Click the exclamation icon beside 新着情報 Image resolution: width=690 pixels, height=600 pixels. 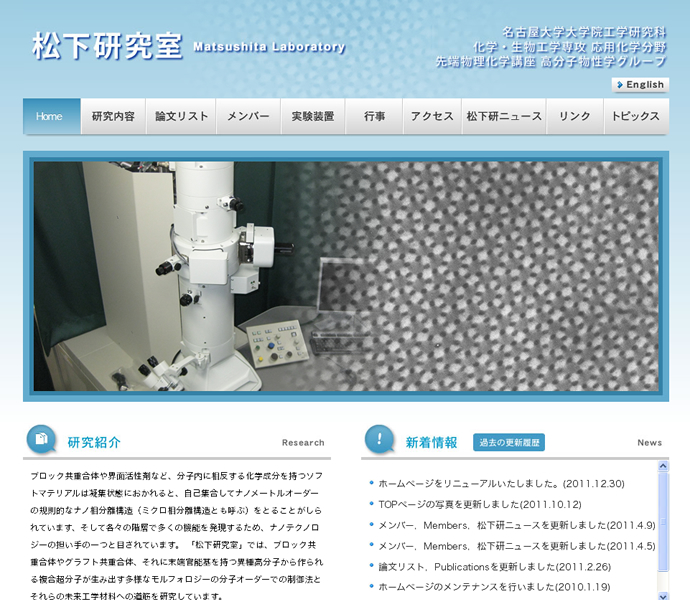point(379,439)
